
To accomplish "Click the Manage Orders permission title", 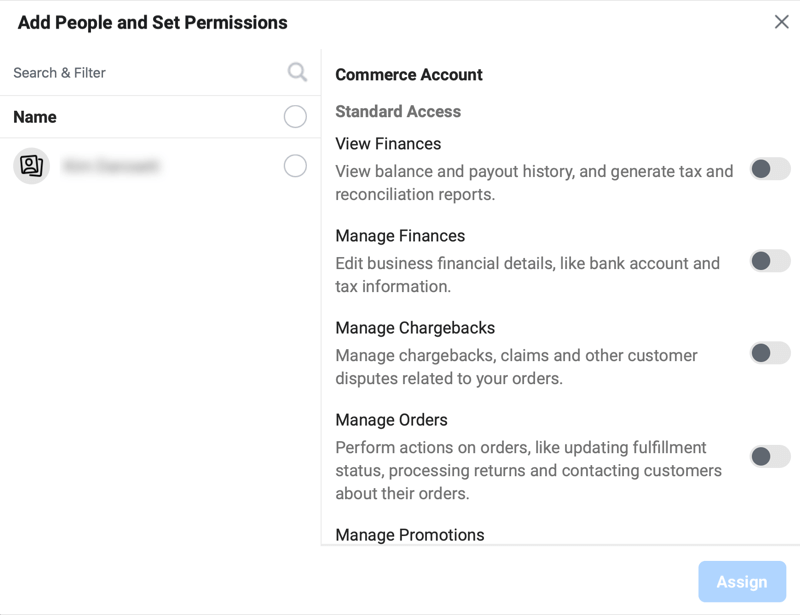I will (x=391, y=420).
